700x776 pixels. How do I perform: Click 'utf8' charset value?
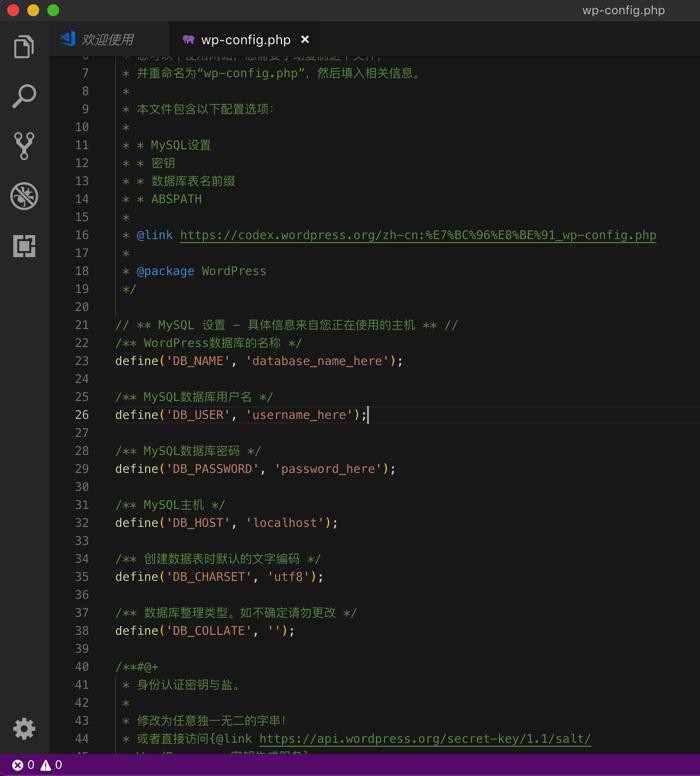tap(288, 577)
